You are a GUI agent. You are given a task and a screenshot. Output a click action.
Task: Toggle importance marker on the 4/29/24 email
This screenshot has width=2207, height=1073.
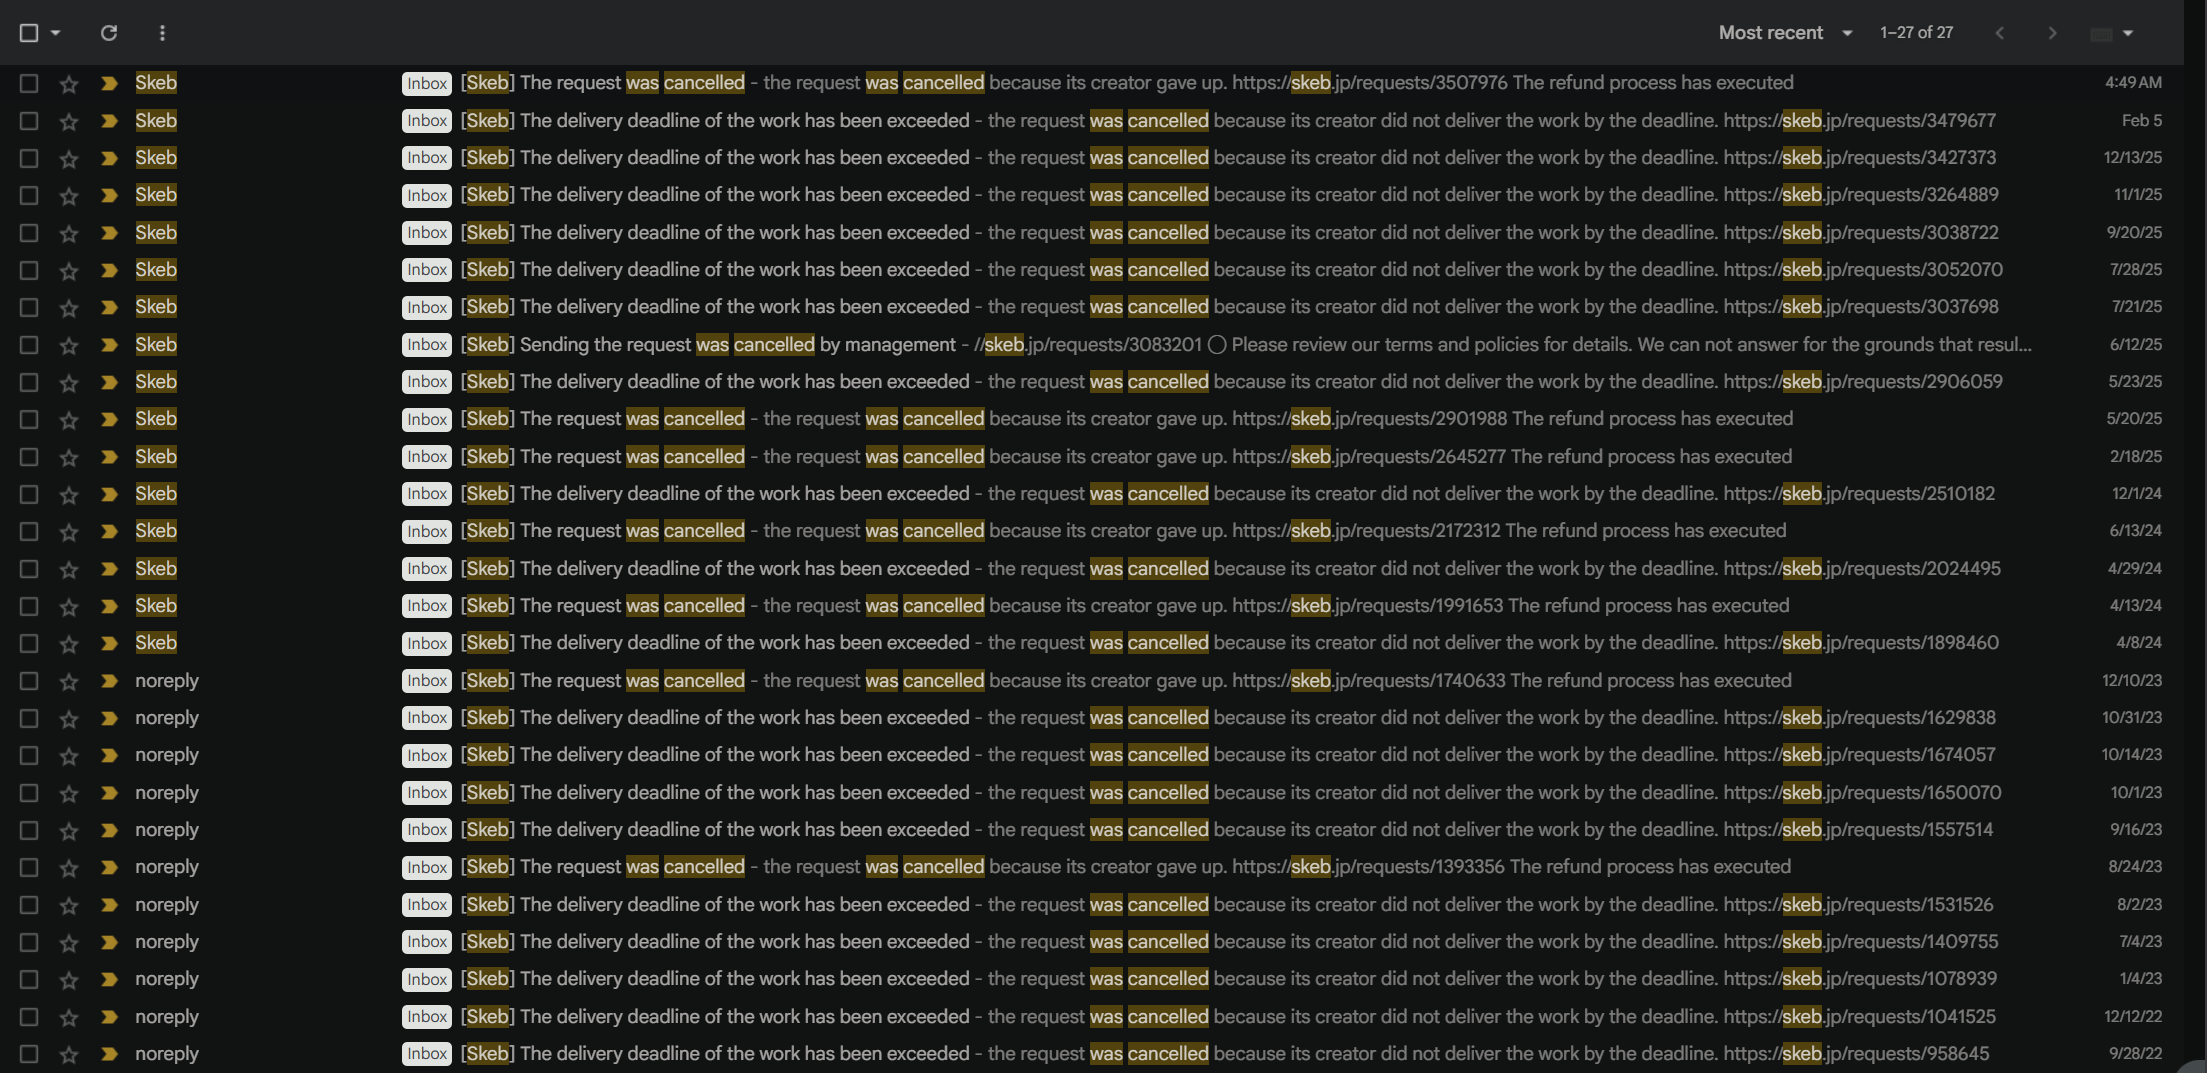109,569
